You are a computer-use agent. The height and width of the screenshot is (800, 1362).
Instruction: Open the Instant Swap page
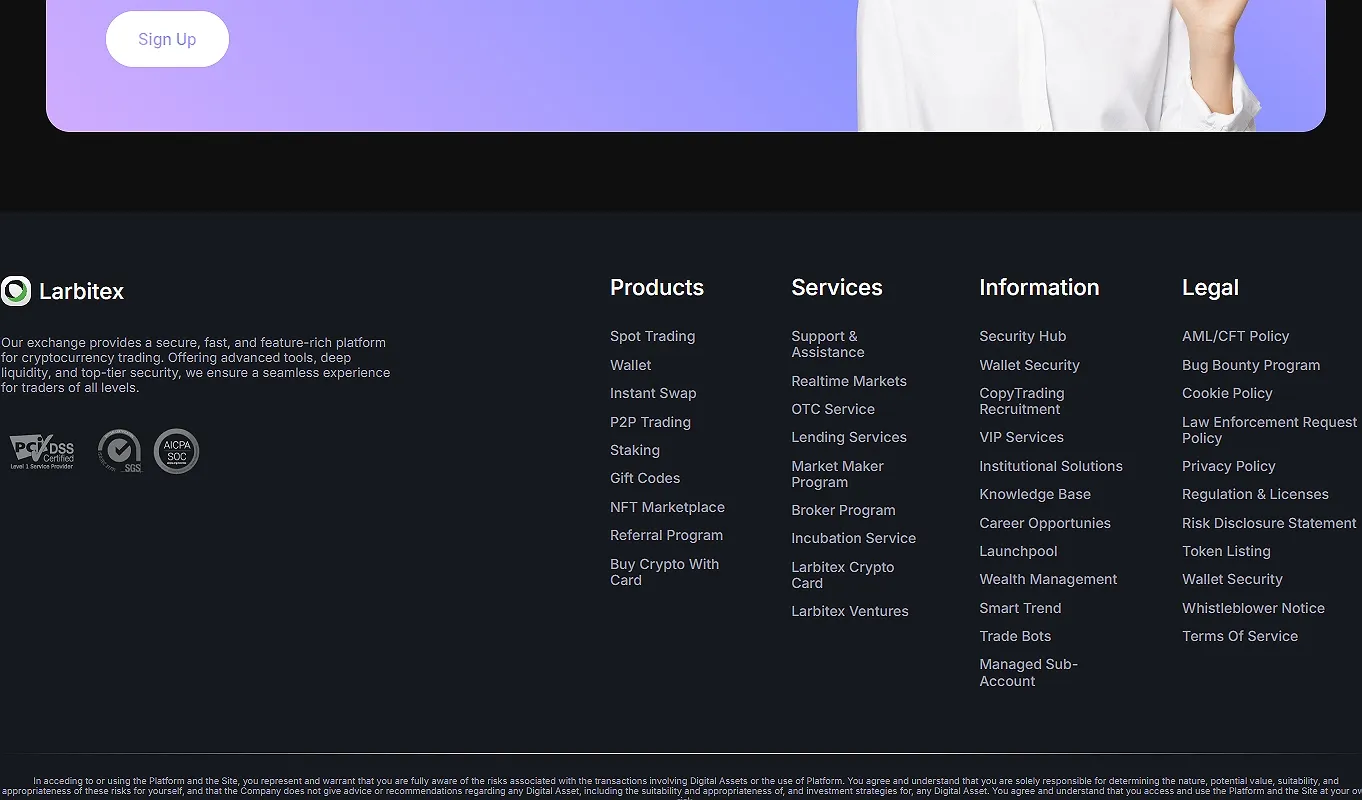click(x=653, y=393)
